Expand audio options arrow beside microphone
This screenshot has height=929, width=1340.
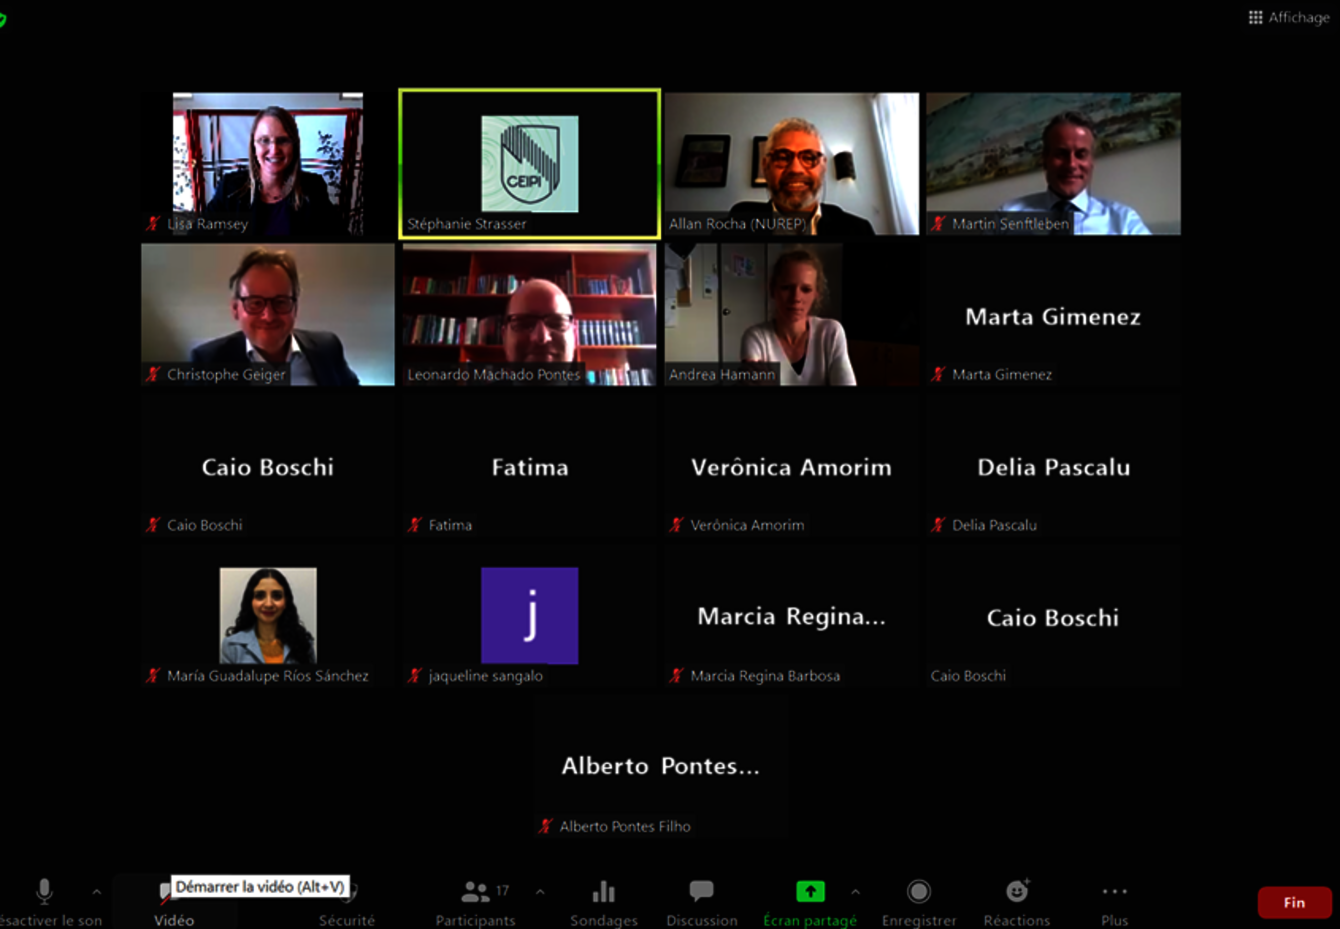point(96,891)
